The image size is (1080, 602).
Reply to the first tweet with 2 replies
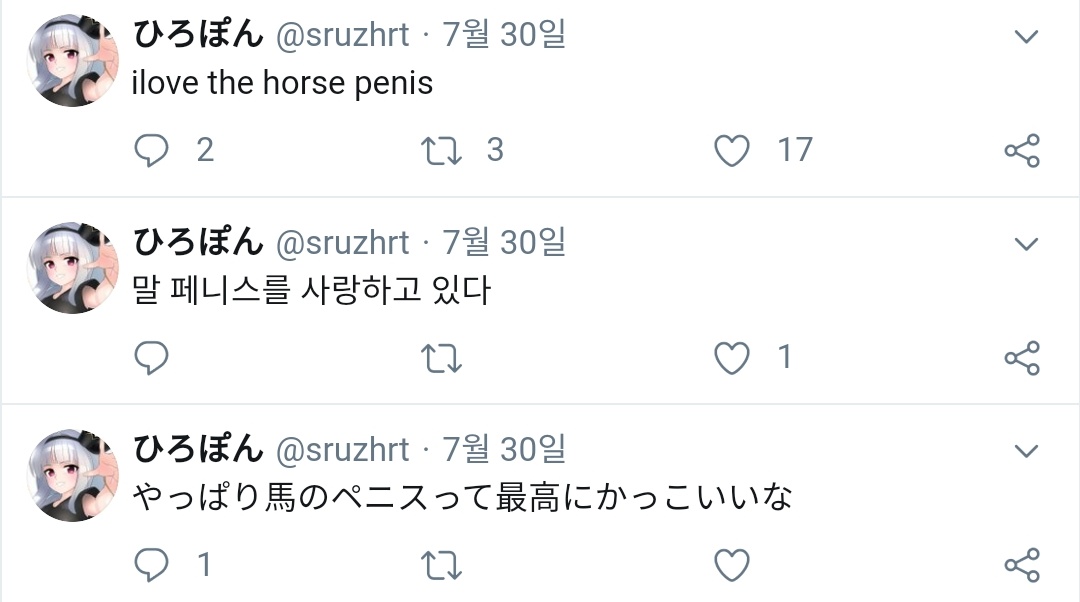tap(151, 151)
